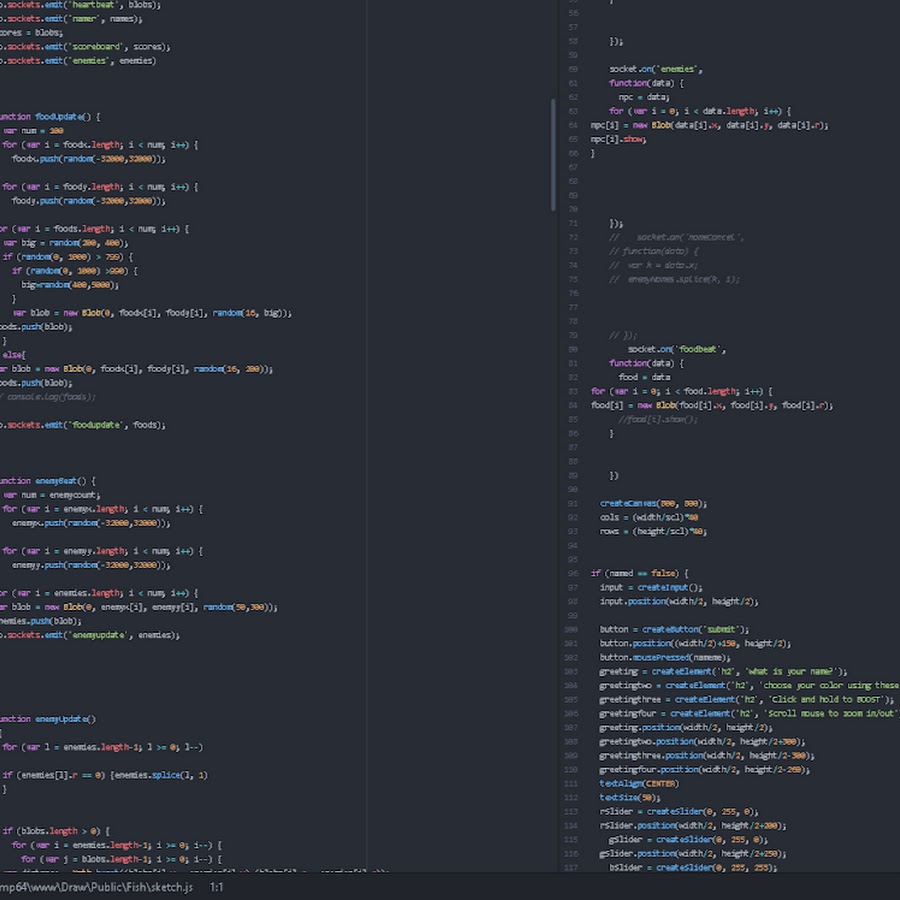Place cursor on 'function foodUpdate()' line
This screenshot has height=900, width=900.
[x=50, y=116]
